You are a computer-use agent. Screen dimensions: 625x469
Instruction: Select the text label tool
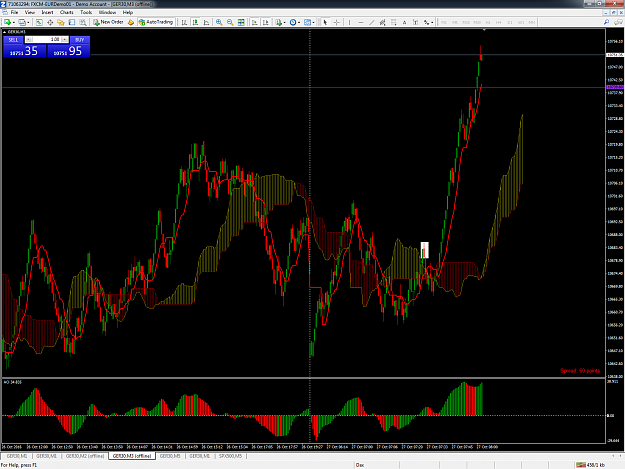(415, 22)
